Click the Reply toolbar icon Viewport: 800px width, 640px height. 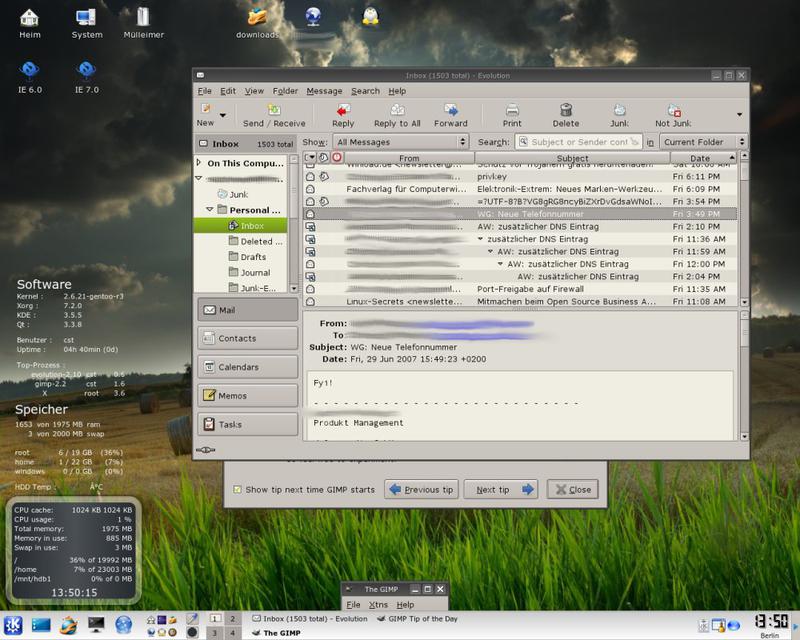[x=343, y=115]
